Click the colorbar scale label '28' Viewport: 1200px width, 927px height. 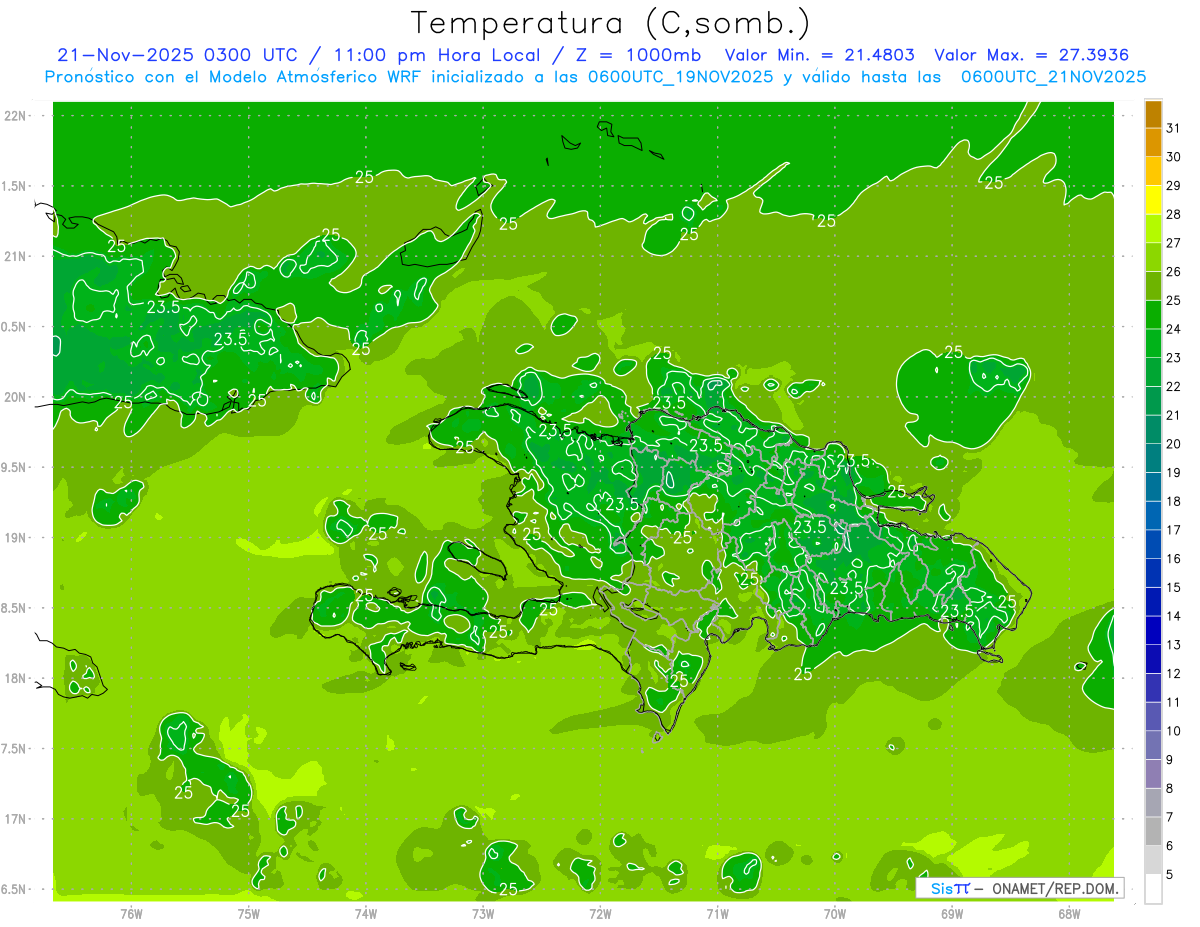pos(1174,214)
